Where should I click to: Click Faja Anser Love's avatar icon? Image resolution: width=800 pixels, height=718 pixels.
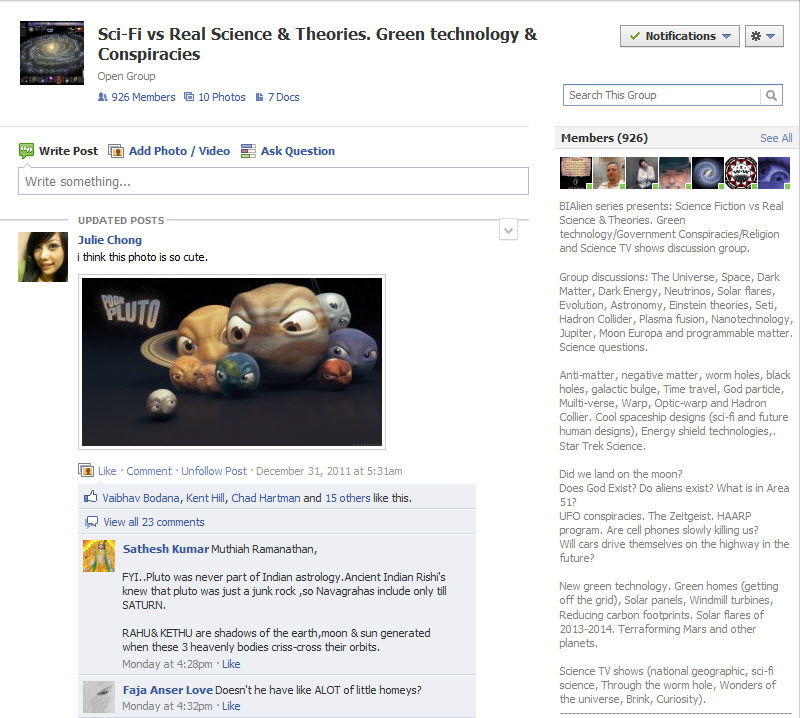point(98,696)
